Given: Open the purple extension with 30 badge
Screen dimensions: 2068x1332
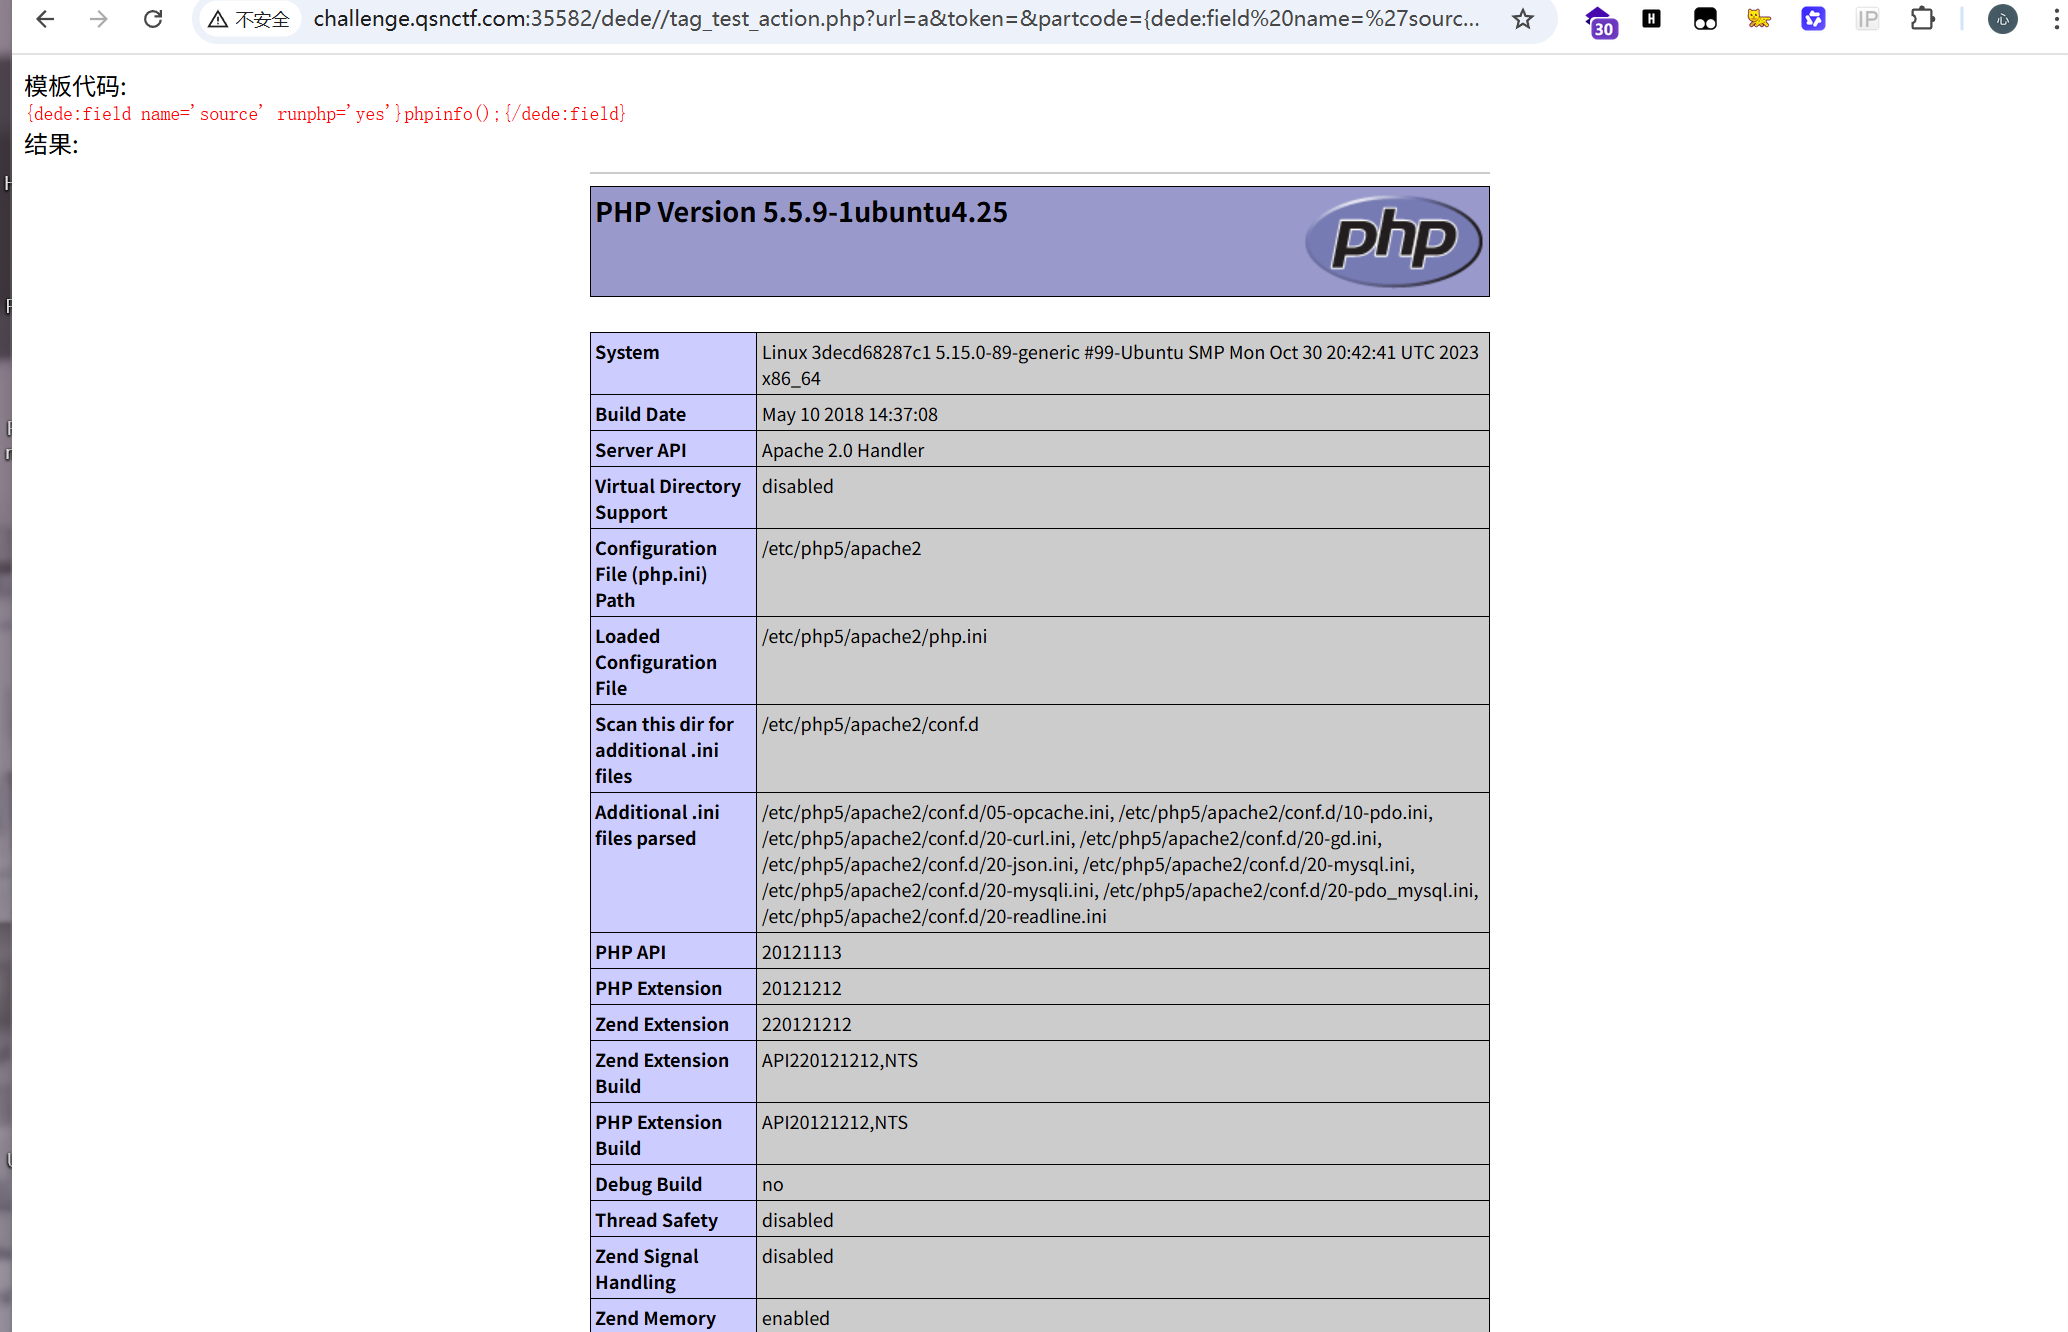Looking at the screenshot, I should click(1600, 21).
